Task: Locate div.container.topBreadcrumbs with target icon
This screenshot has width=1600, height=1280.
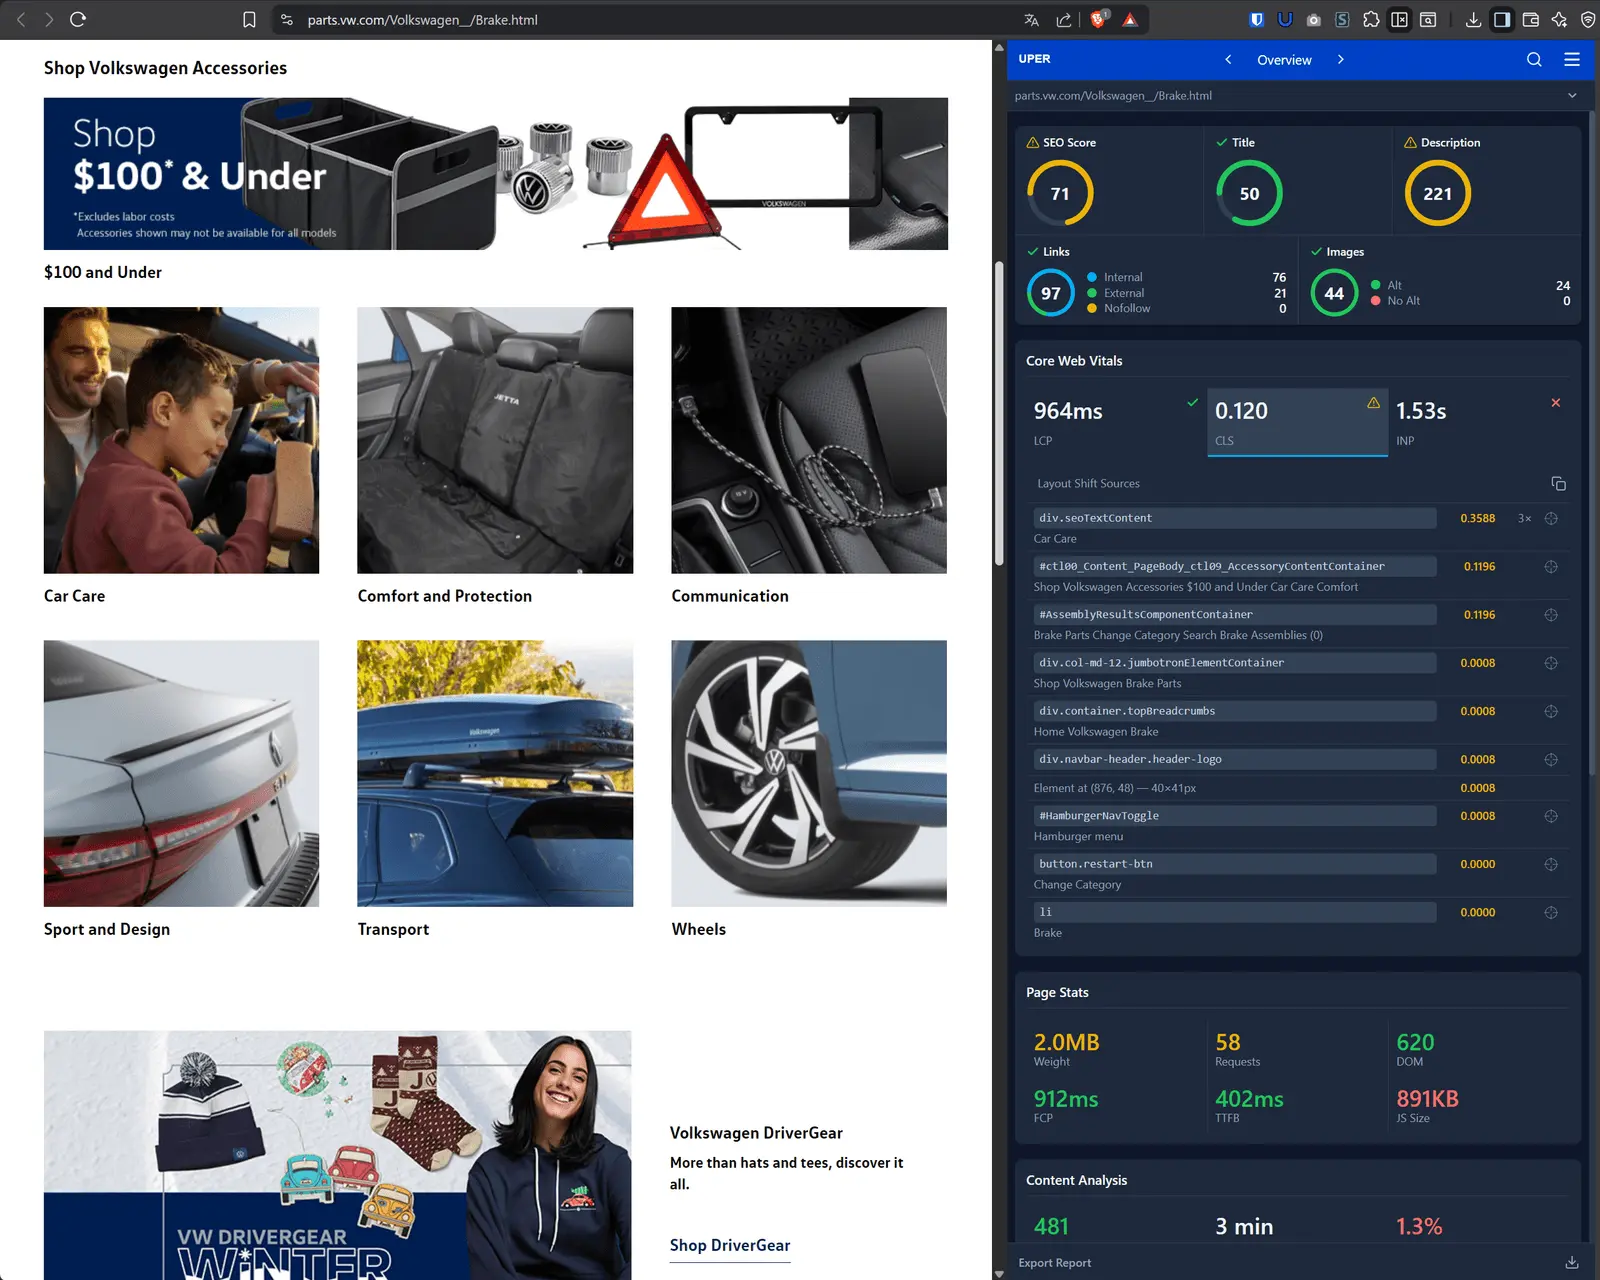Action: click(x=1551, y=711)
